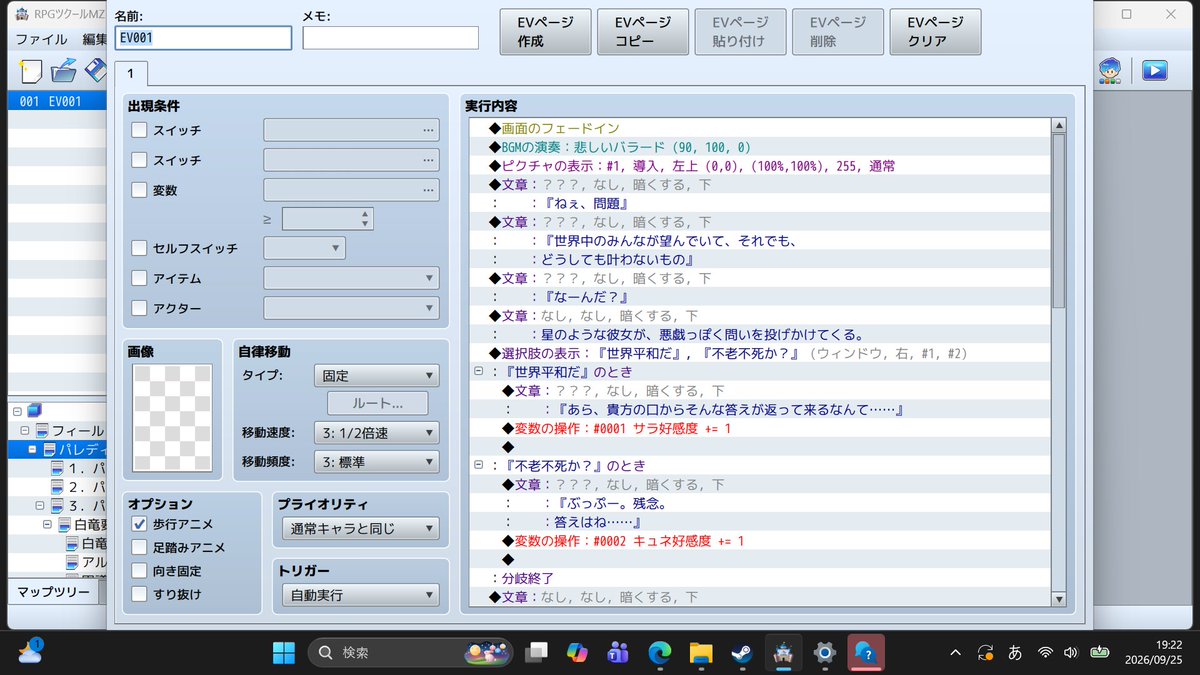This screenshot has width=1200, height=675.
Task: Select 変数の操作 #0001 サラ好感度 line
Action: 760,428
